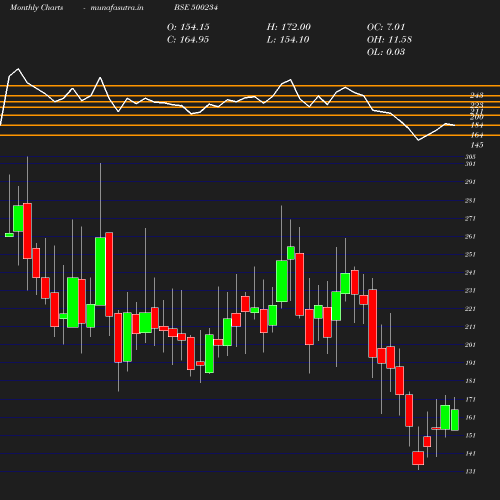Select the low value "L: 154.10"

288,40
